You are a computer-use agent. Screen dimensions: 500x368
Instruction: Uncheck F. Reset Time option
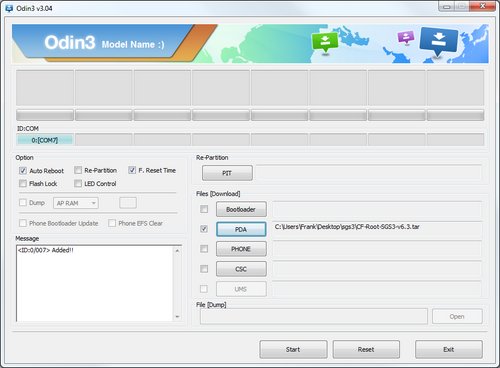(x=132, y=170)
